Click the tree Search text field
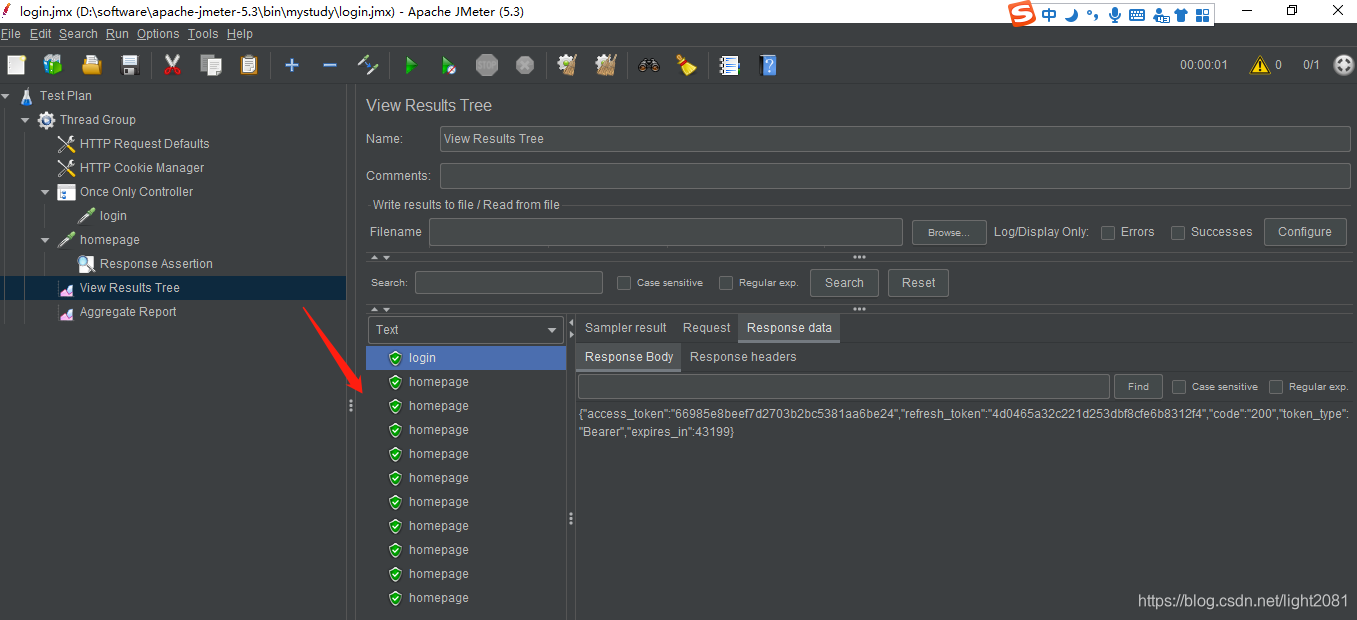This screenshot has height=620, width=1357. (x=509, y=283)
